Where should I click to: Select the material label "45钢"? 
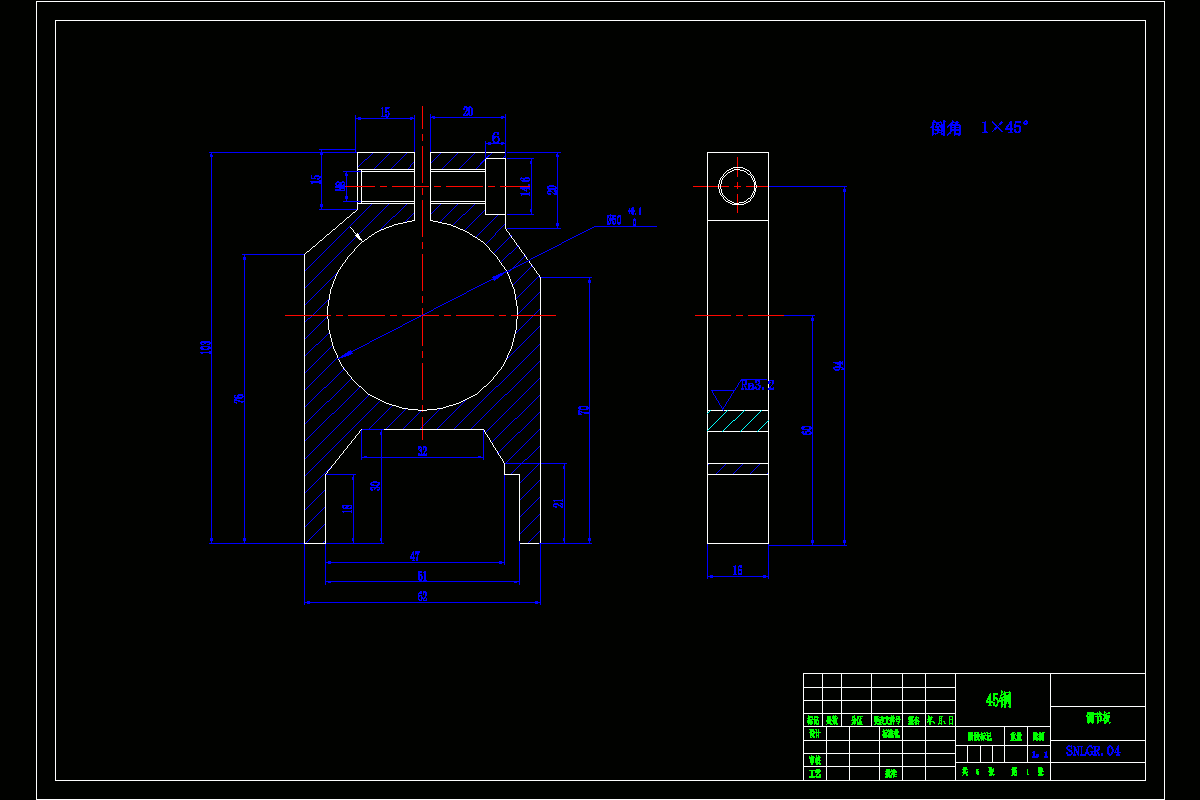[x=998, y=700]
